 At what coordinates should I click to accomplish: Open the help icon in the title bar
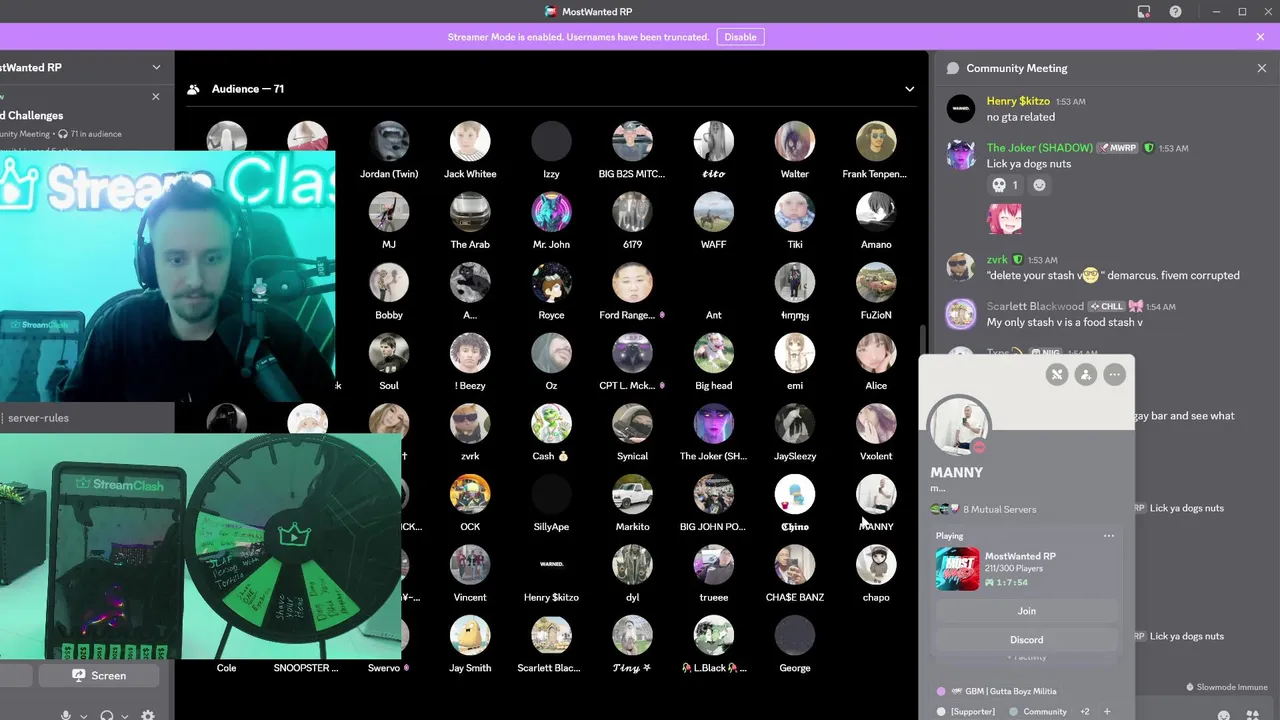pyautogui.click(x=1176, y=12)
